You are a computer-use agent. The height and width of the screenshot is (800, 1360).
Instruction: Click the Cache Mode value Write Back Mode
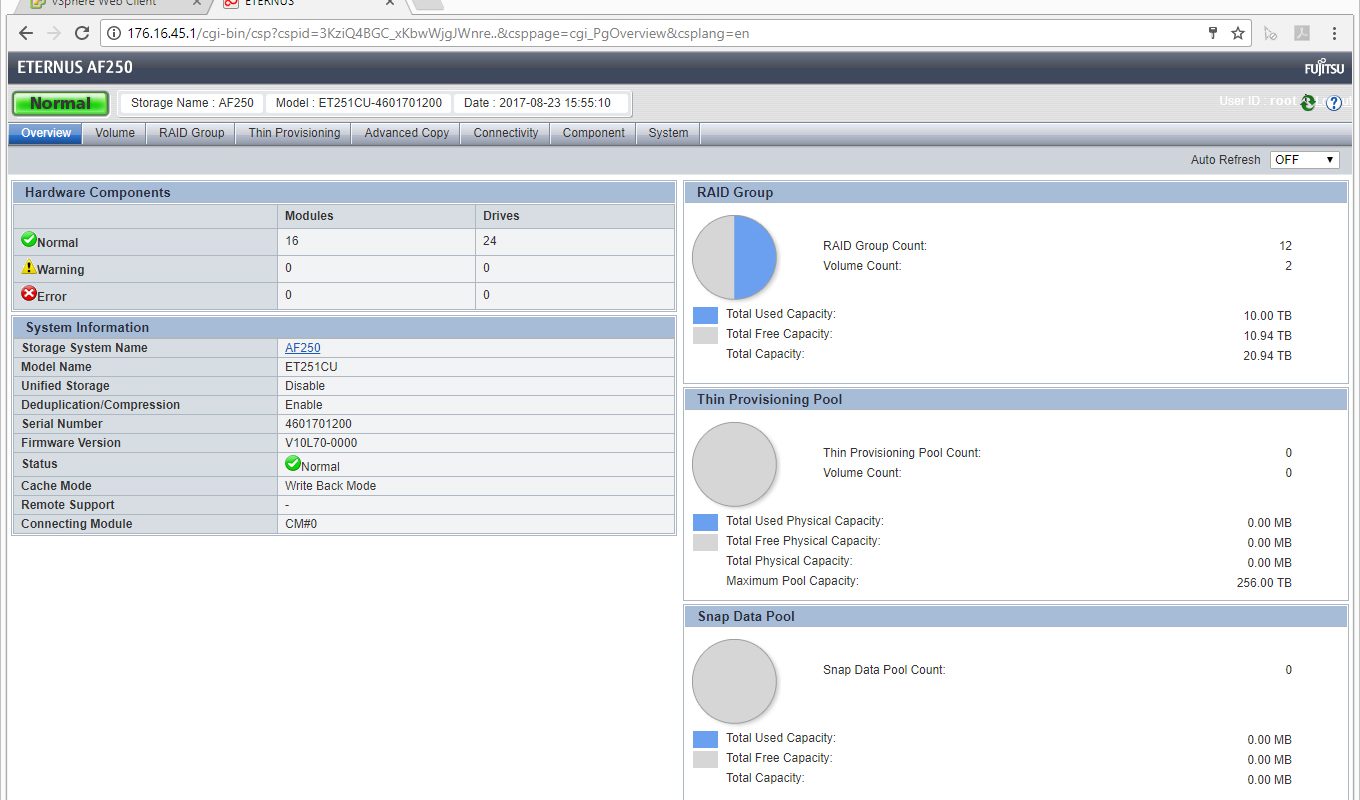(330, 486)
